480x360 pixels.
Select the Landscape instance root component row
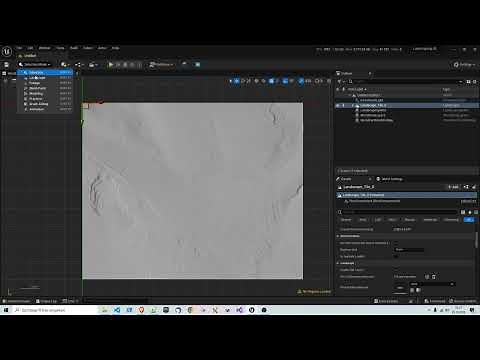pyautogui.click(x=407, y=195)
